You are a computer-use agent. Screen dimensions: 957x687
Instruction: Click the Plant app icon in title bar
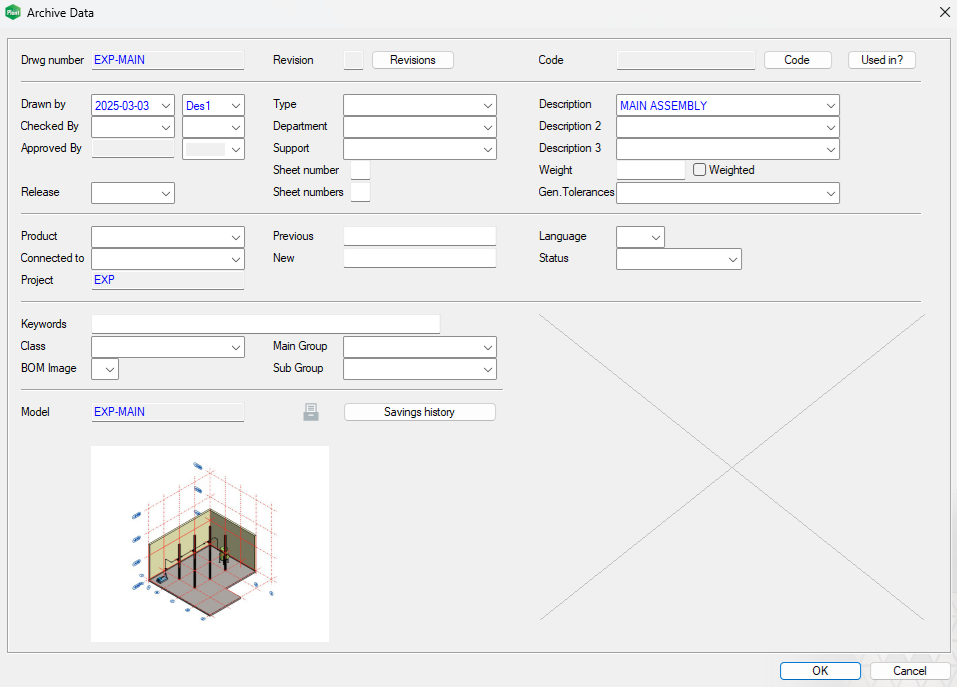coord(13,13)
